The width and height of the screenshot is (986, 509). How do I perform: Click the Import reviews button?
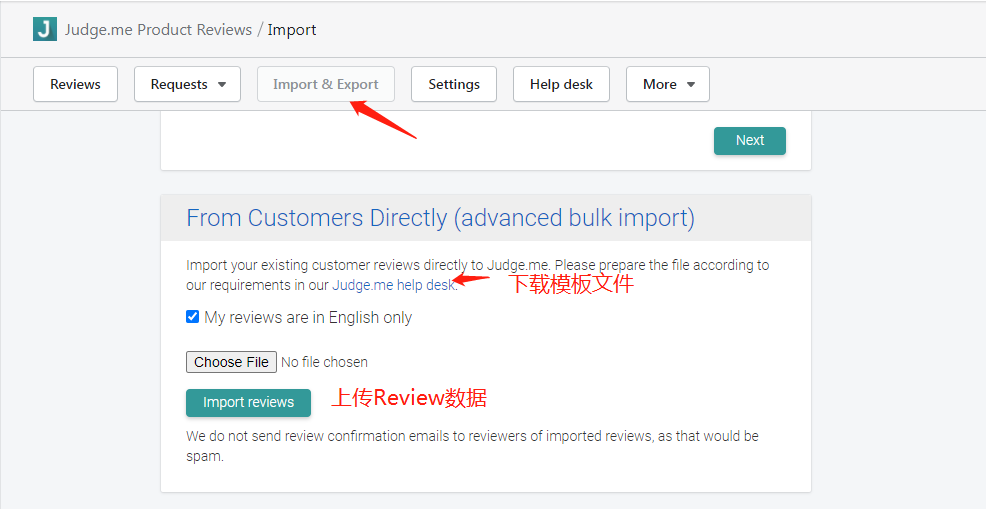(x=248, y=403)
